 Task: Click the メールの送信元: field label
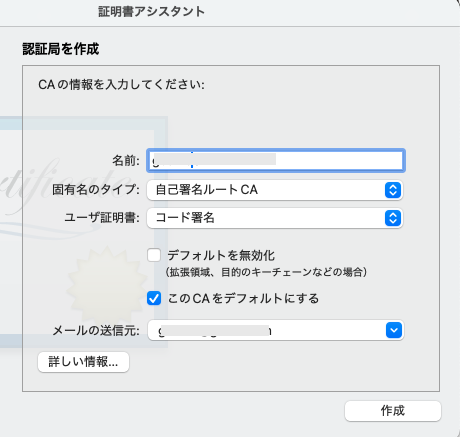pyautogui.click(x=96, y=330)
